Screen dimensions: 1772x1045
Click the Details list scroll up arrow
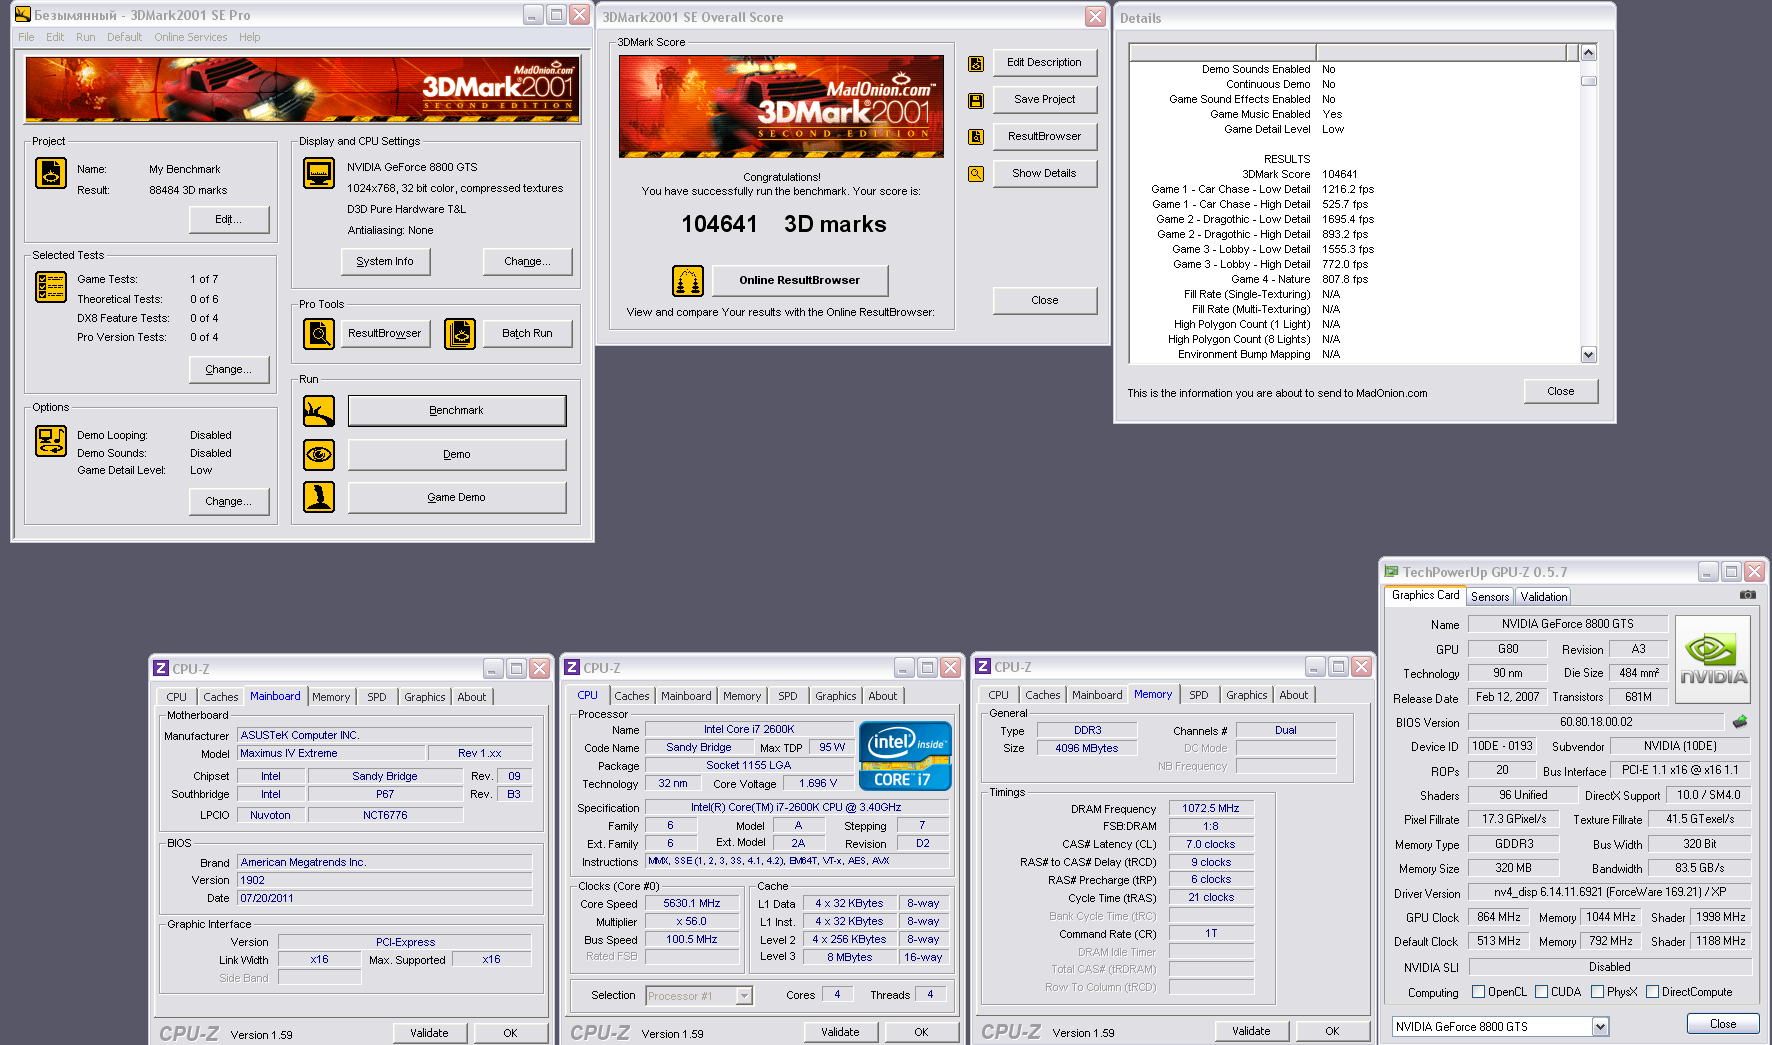(1588, 53)
